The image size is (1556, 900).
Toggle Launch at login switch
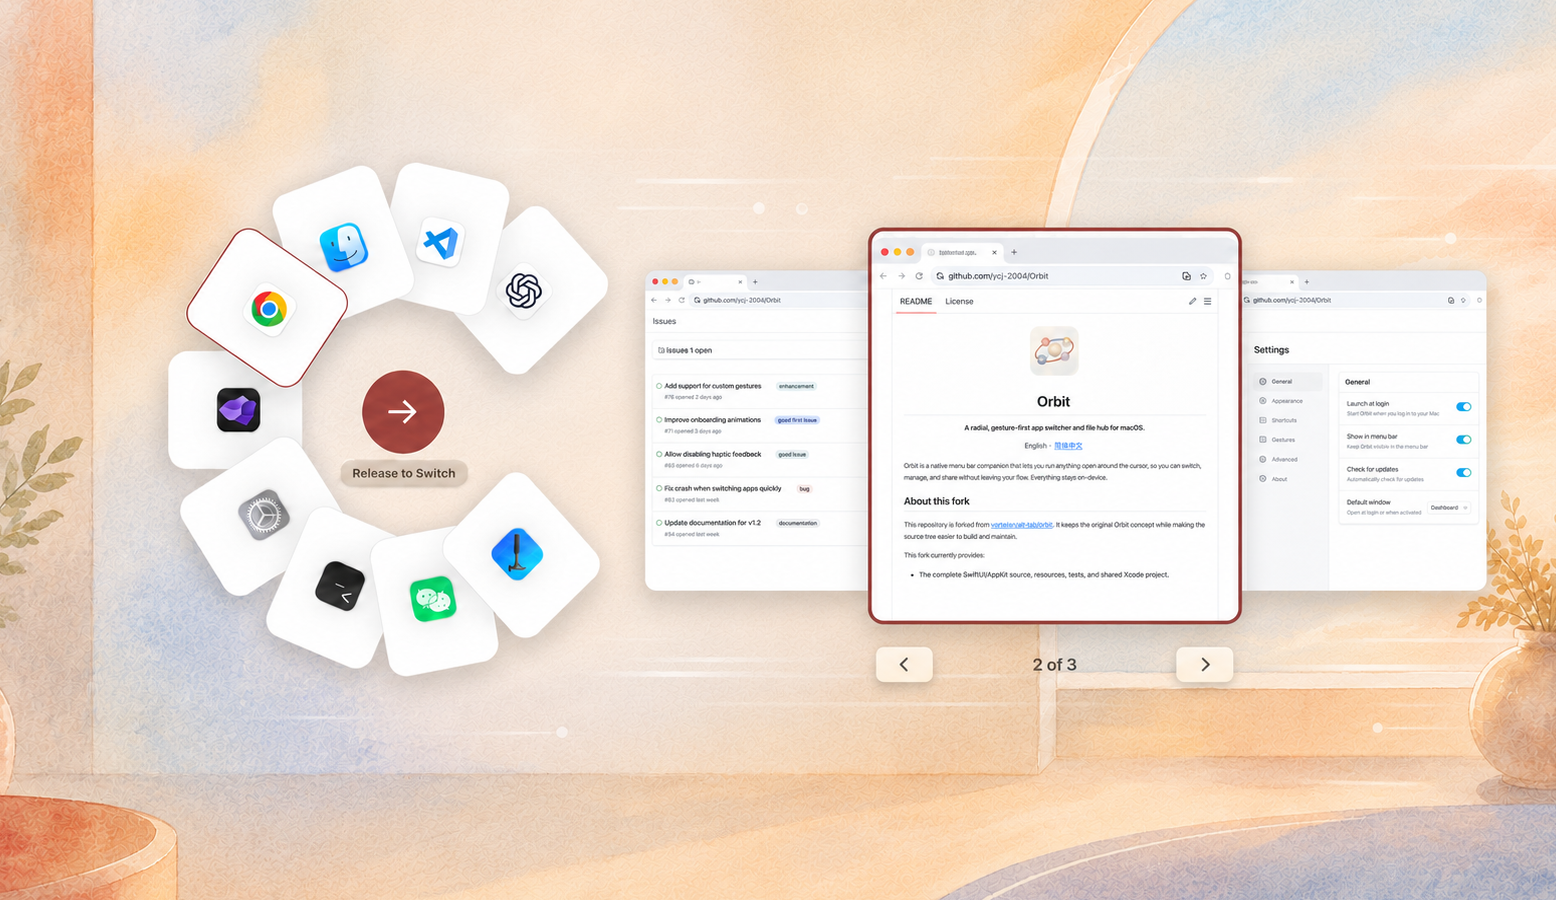[x=1464, y=407]
